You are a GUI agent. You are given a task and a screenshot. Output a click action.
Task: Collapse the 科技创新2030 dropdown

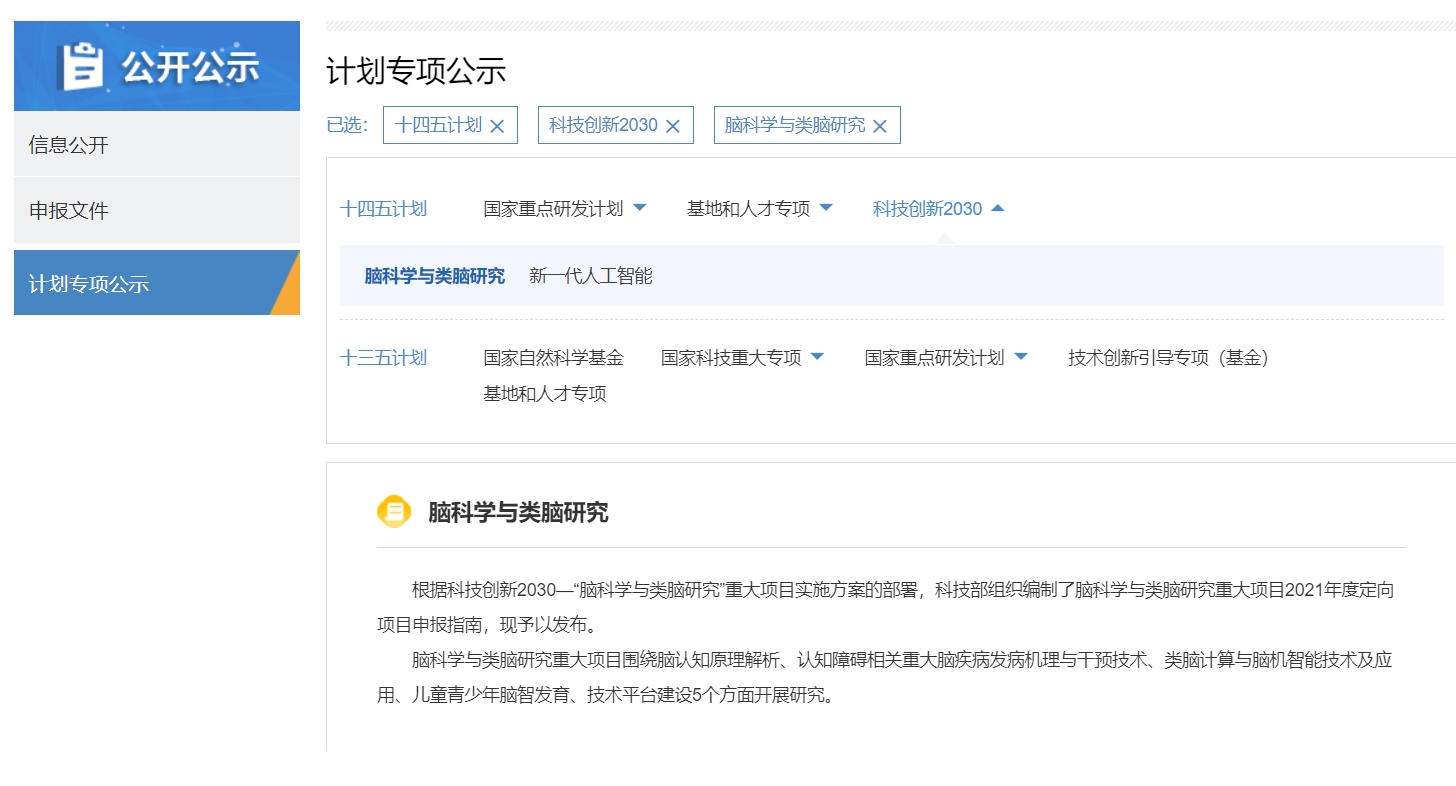click(997, 208)
